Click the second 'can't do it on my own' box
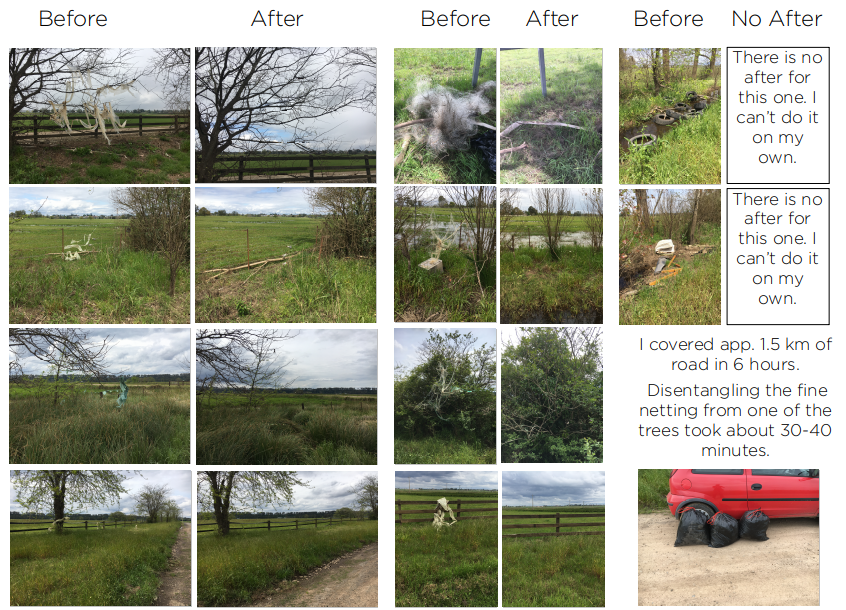The width and height of the screenshot is (846, 610). [x=777, y=256]
